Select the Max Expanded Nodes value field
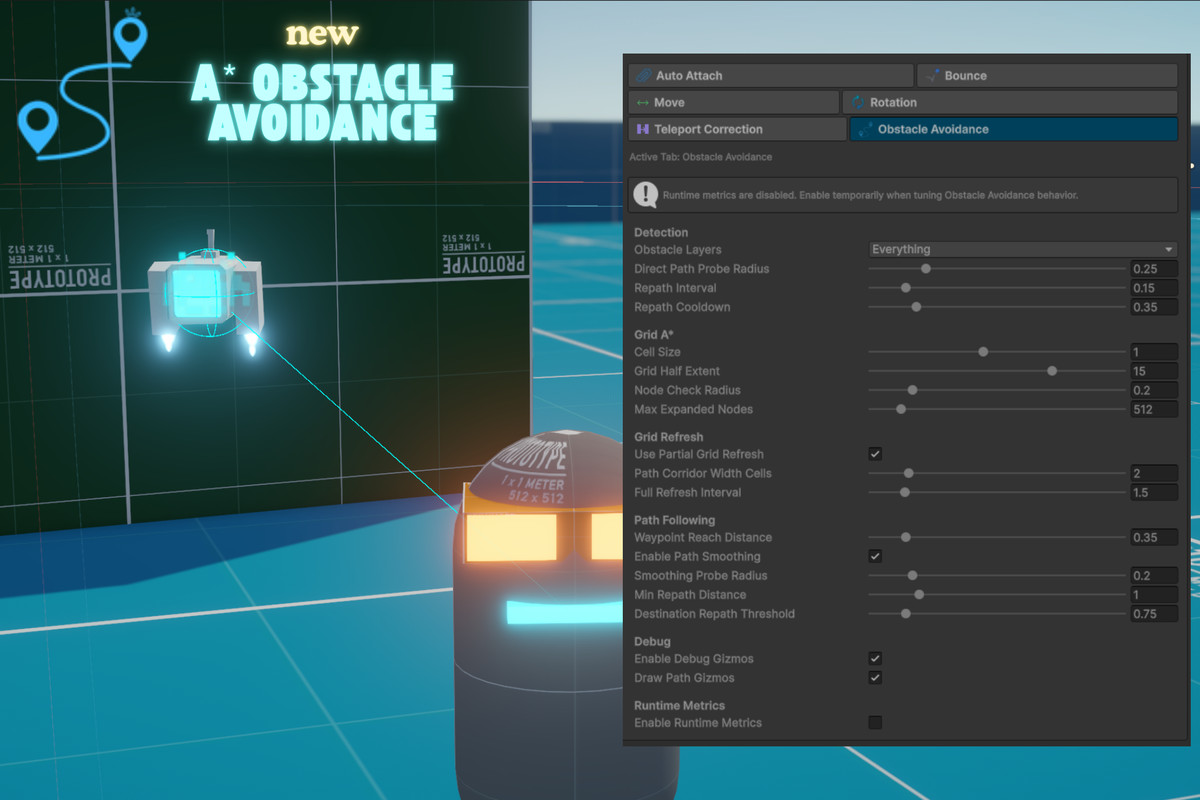 tap(1154, 409)
